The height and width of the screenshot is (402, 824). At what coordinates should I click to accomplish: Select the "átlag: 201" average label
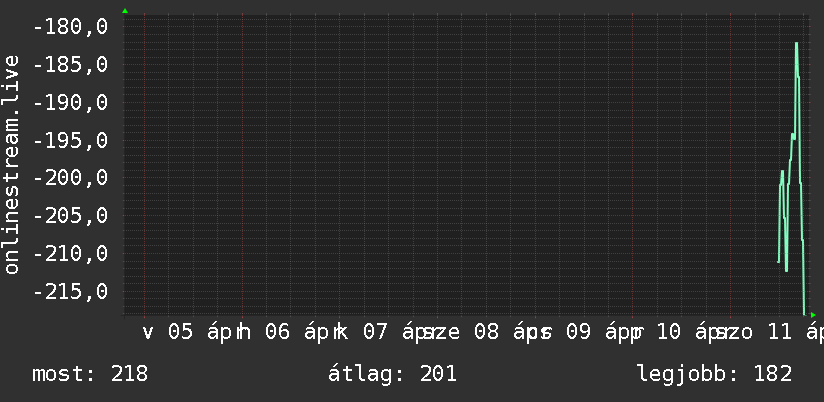click(392, 374)
